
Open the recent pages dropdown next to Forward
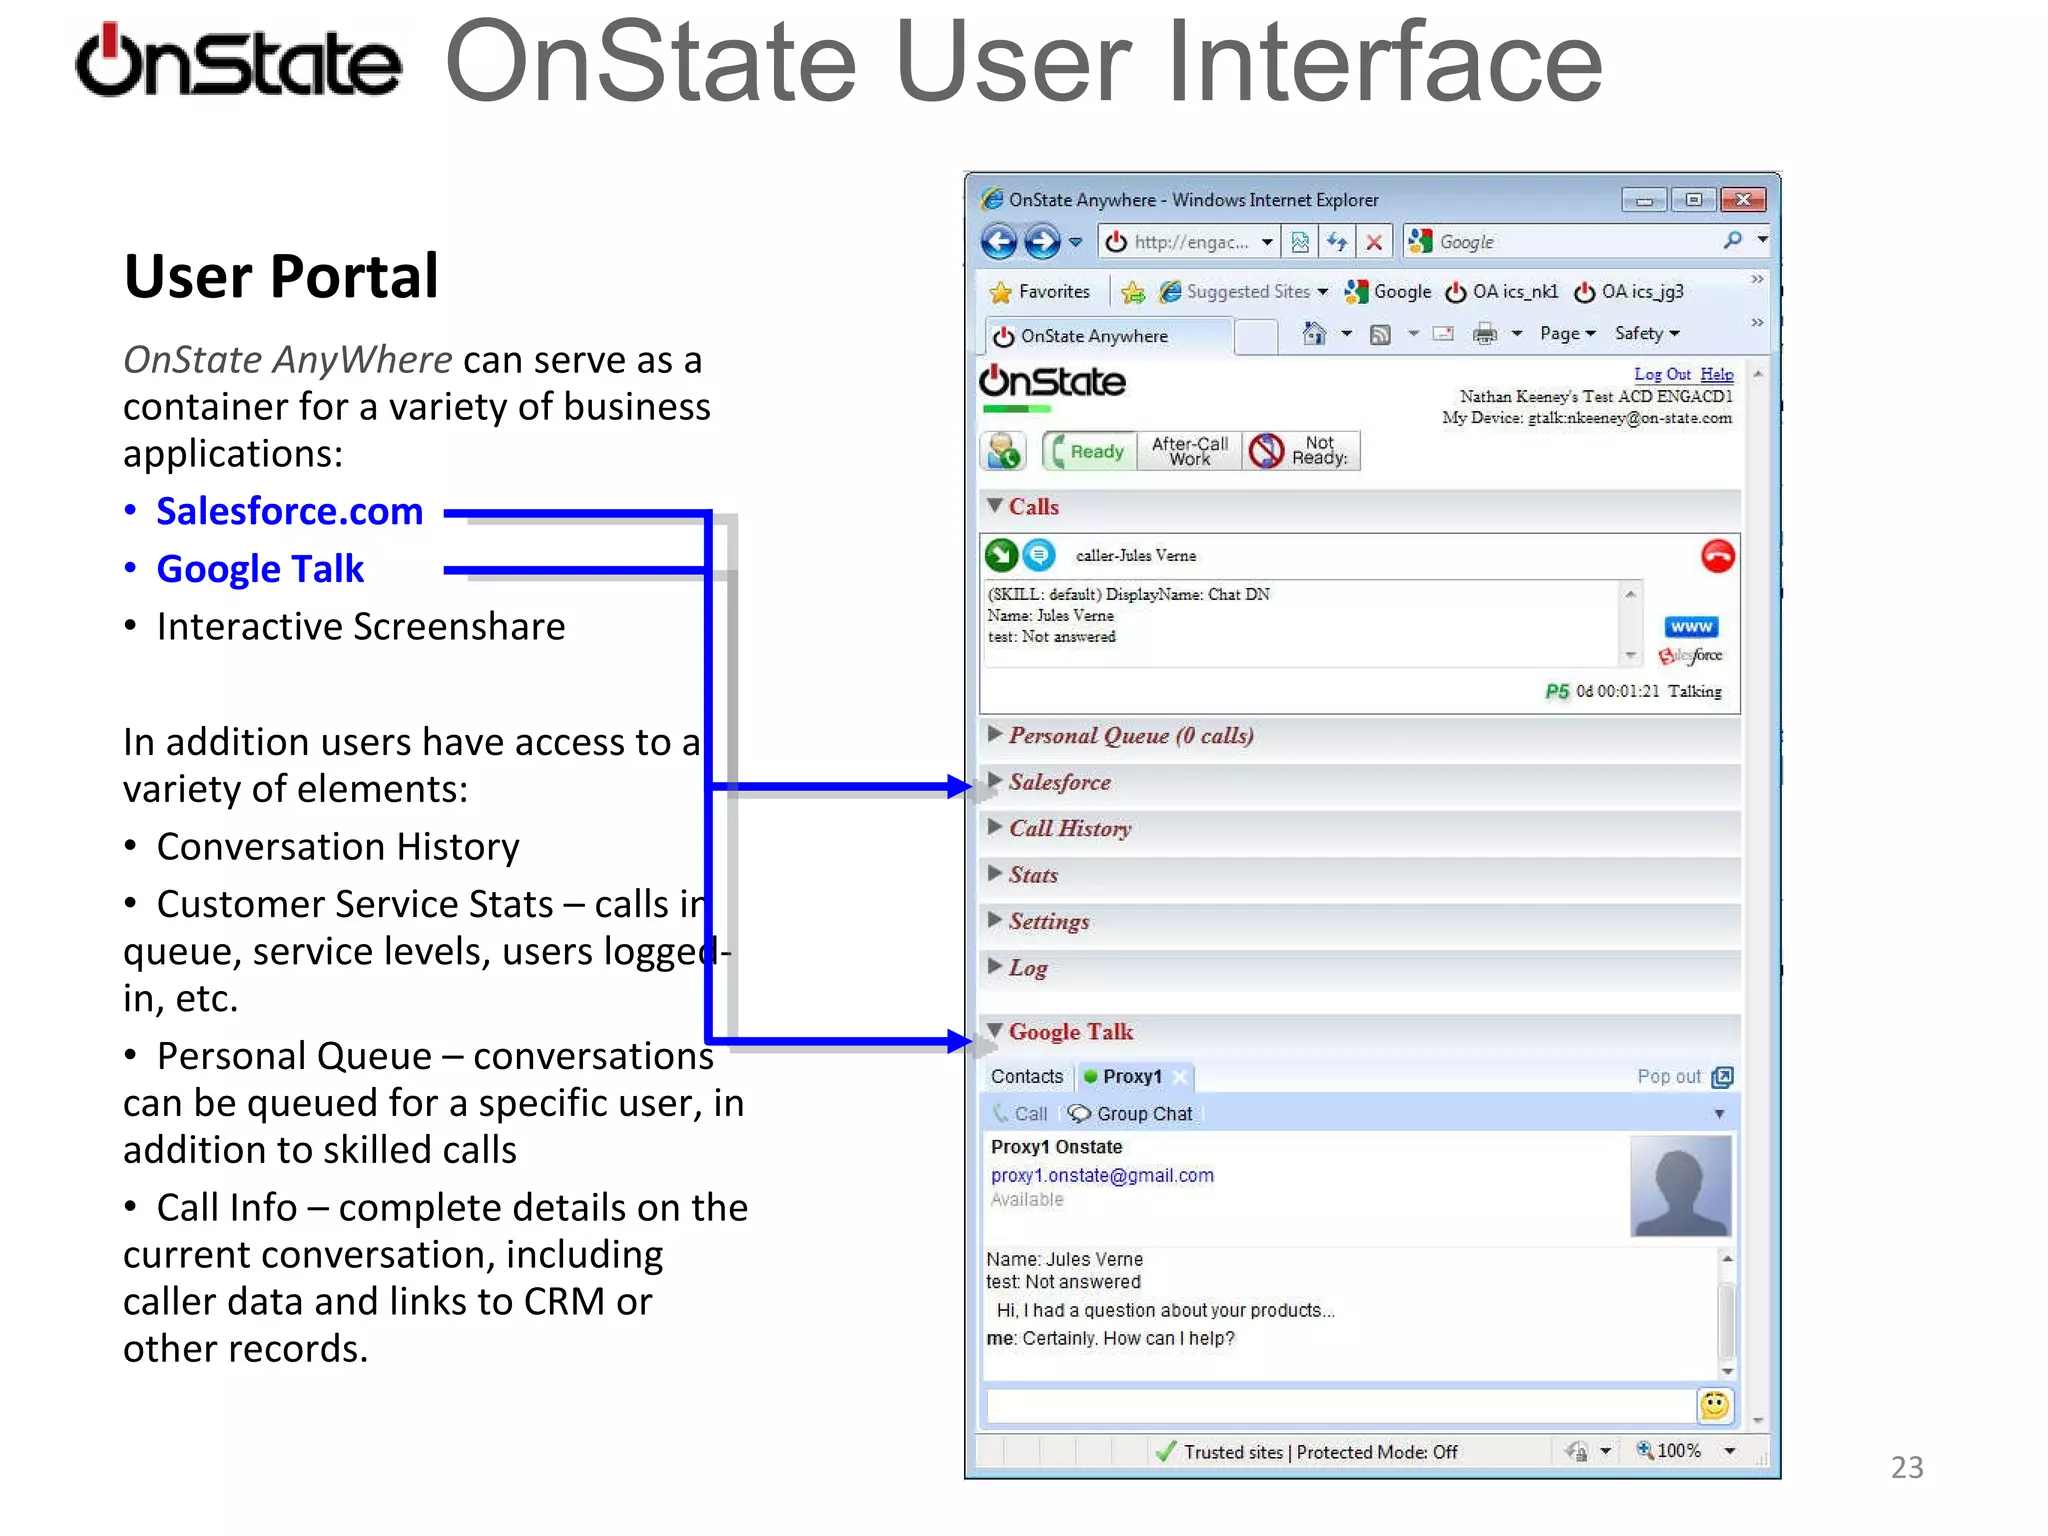pyautogui.click(x=1076, y=242)
